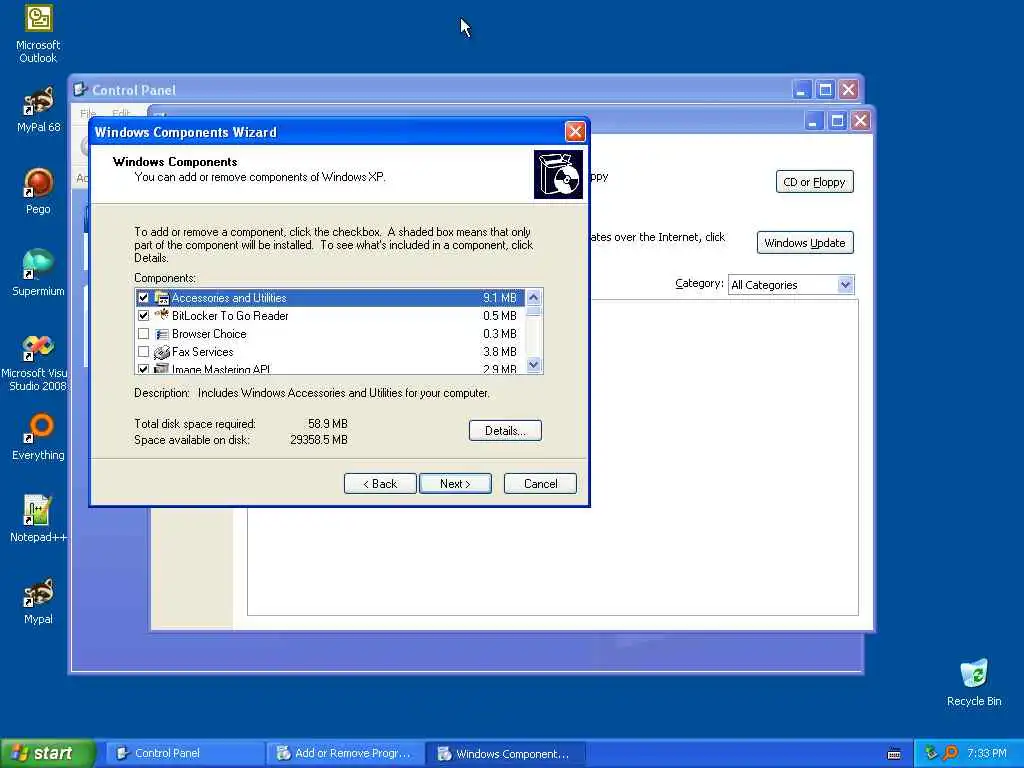
Task: Click Image Mastering API component icon
Action: [x=161, y=369]
